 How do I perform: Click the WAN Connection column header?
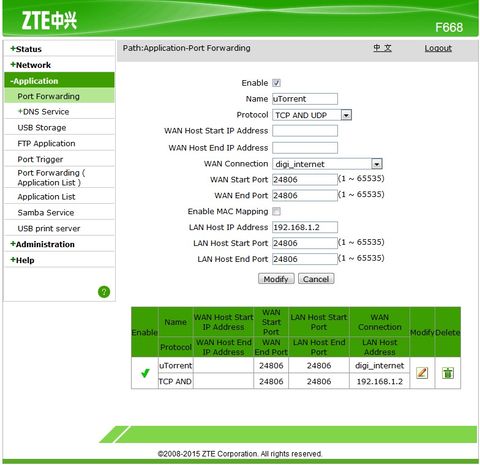[379, 322]
